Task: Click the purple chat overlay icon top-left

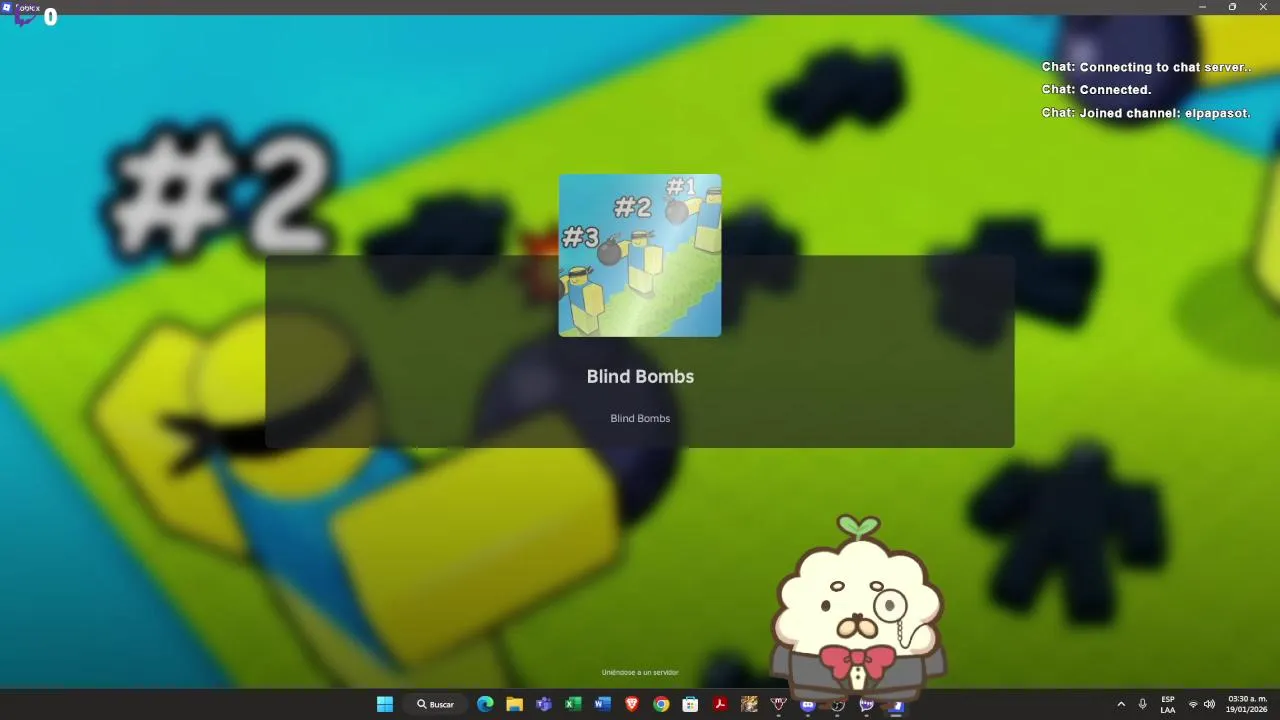Action: point(25,16)
